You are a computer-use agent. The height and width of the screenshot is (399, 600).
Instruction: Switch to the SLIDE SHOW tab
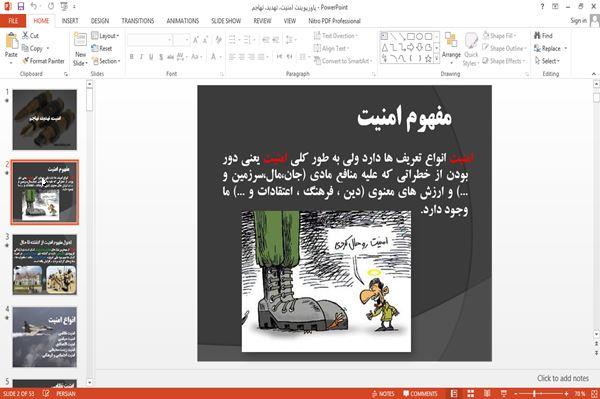[226, 21]
